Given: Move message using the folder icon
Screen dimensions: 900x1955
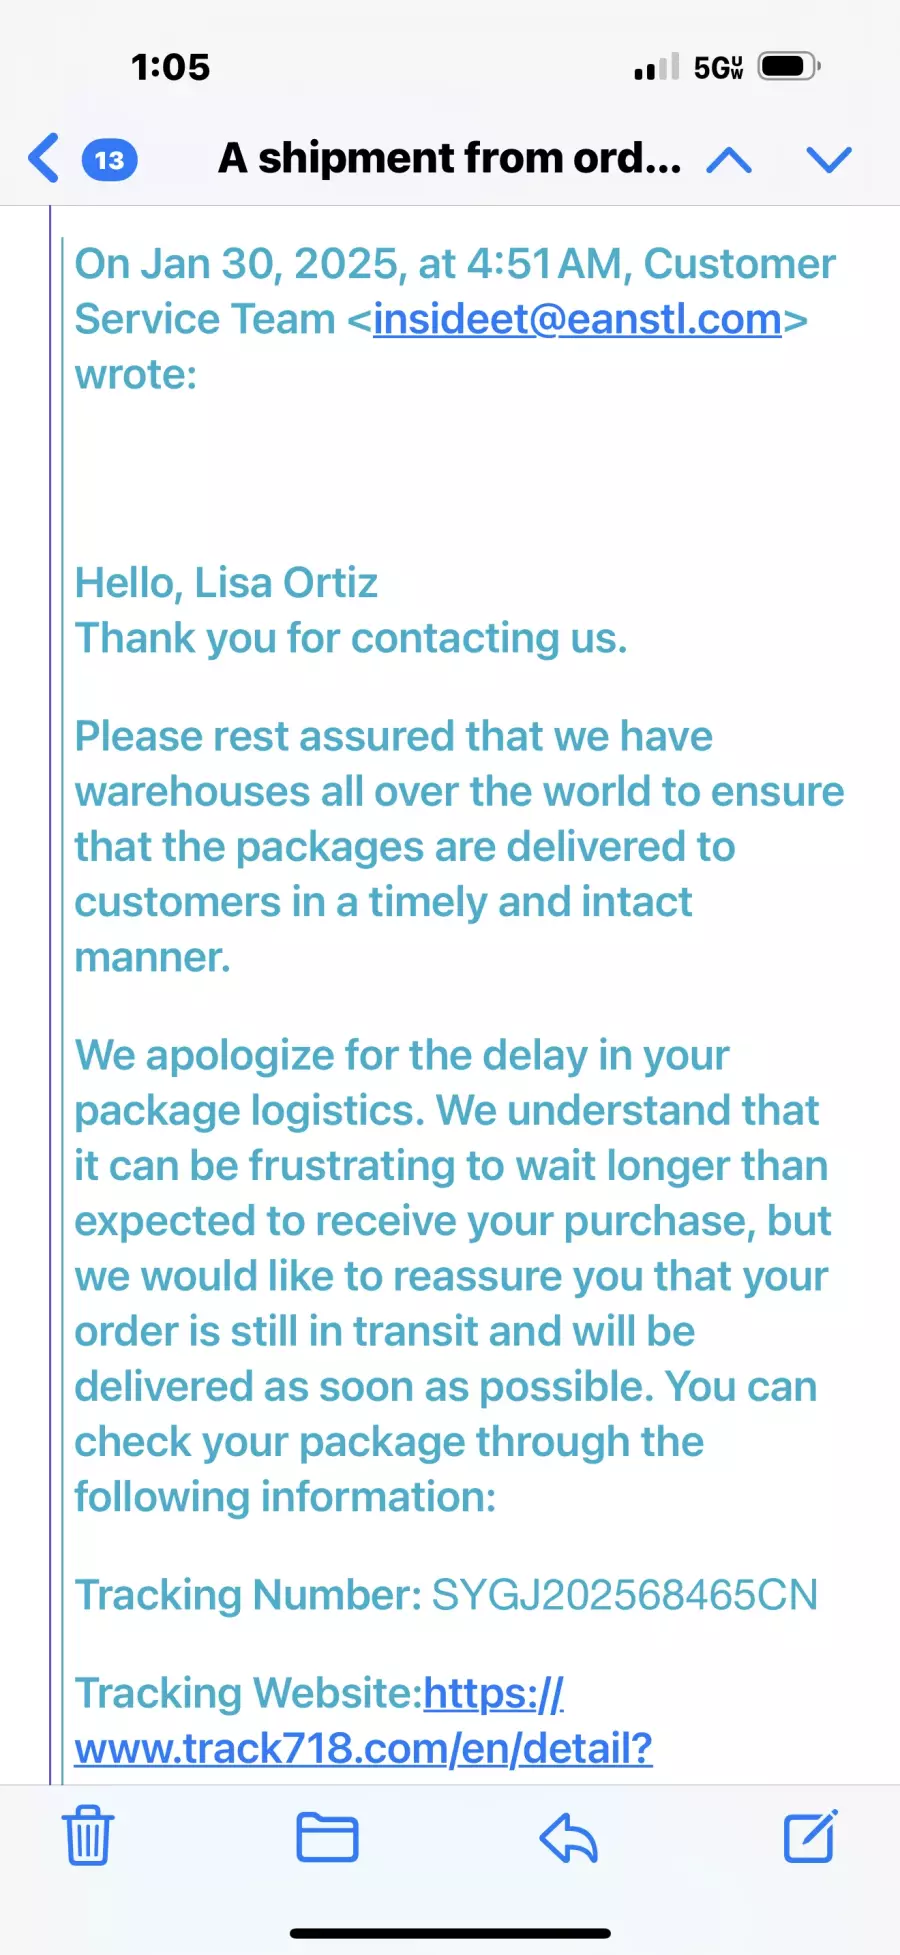Looking at the screenshot, I should [327, 1837].
